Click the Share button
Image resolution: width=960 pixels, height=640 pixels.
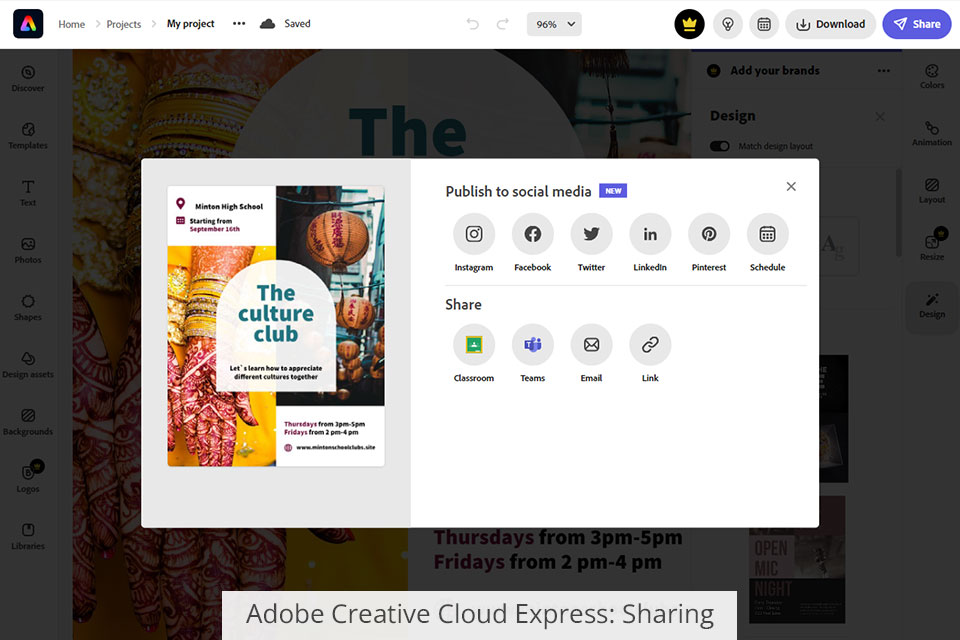917,24
